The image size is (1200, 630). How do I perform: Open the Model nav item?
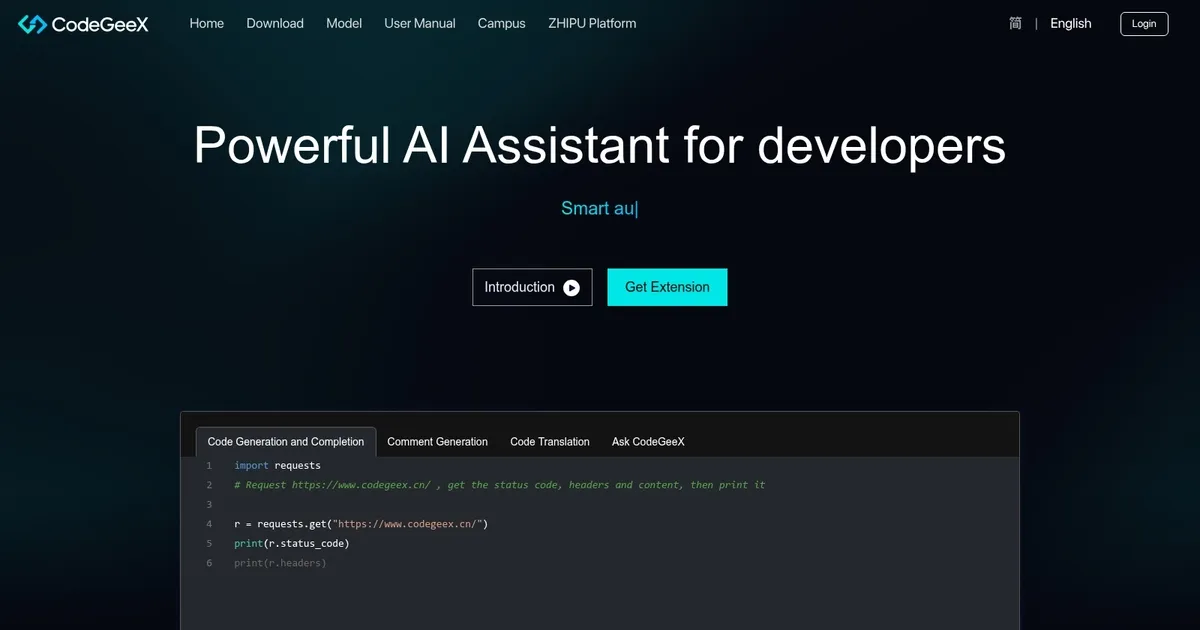click(x=344, y=23)
